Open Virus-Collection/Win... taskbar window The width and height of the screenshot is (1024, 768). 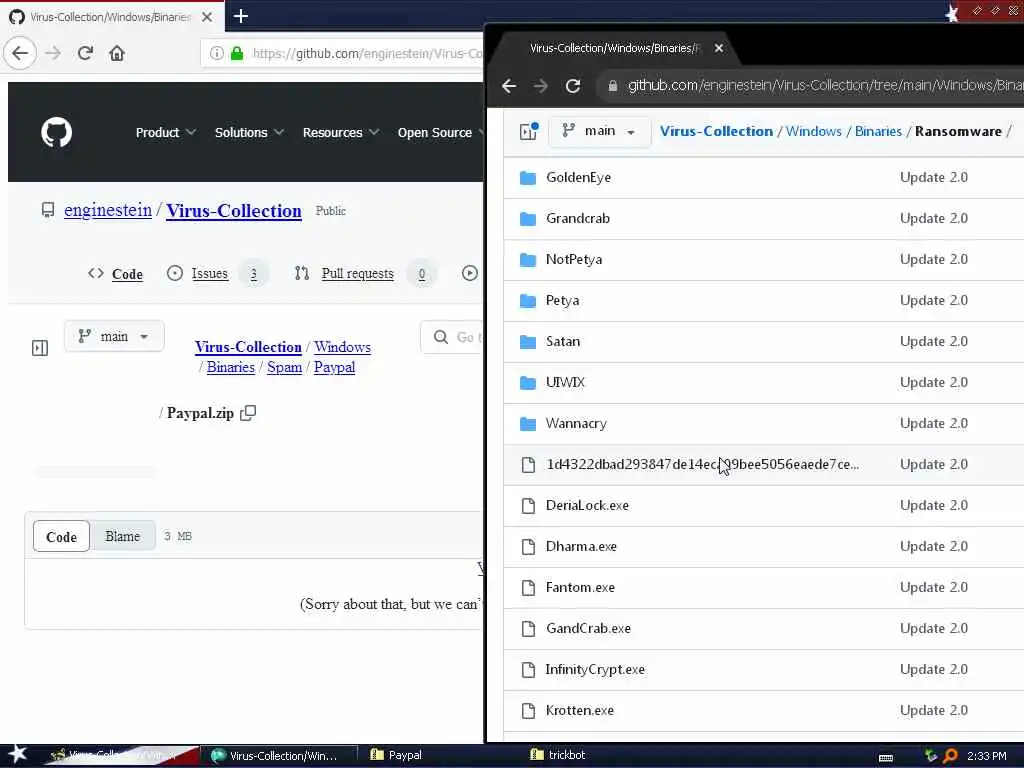(x=278, y=756)
